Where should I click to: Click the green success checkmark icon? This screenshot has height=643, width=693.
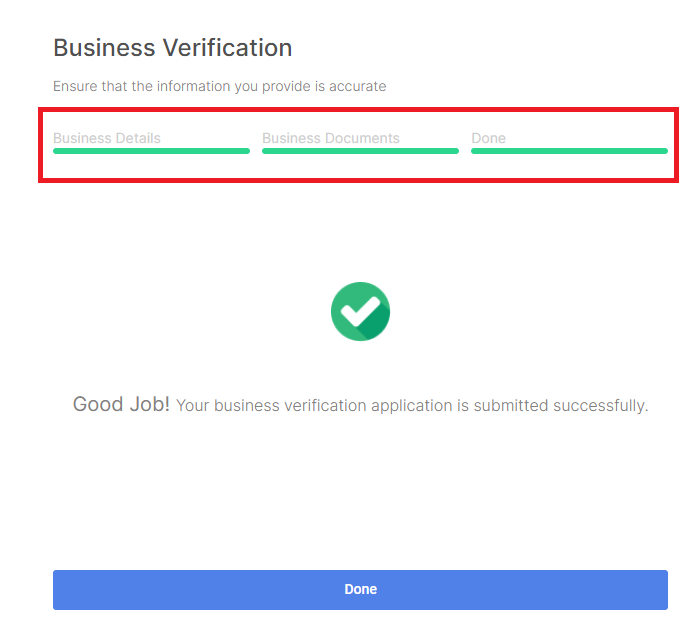coord(360,312)
